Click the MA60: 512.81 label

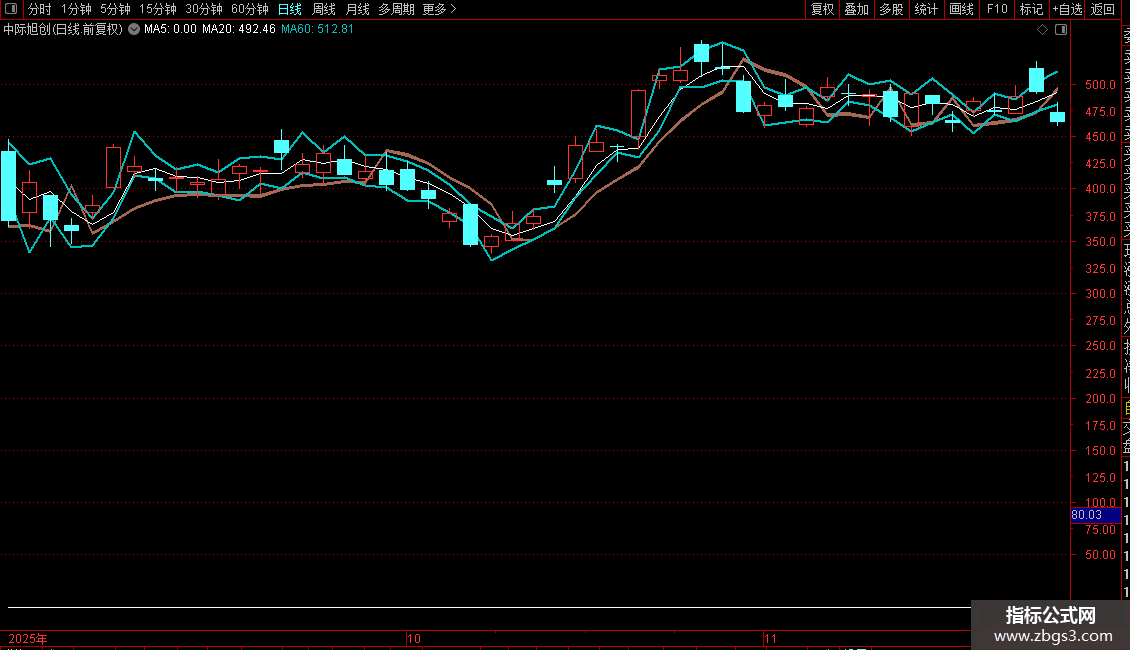(317, 30)
